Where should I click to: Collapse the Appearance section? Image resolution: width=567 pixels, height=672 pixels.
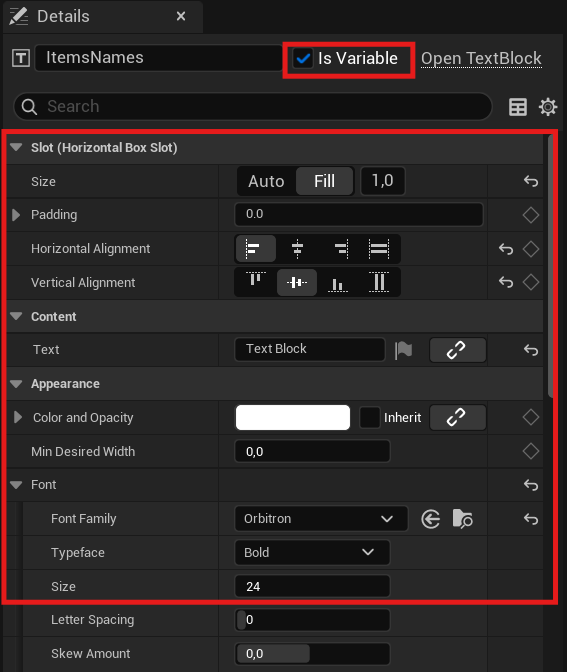16,384
